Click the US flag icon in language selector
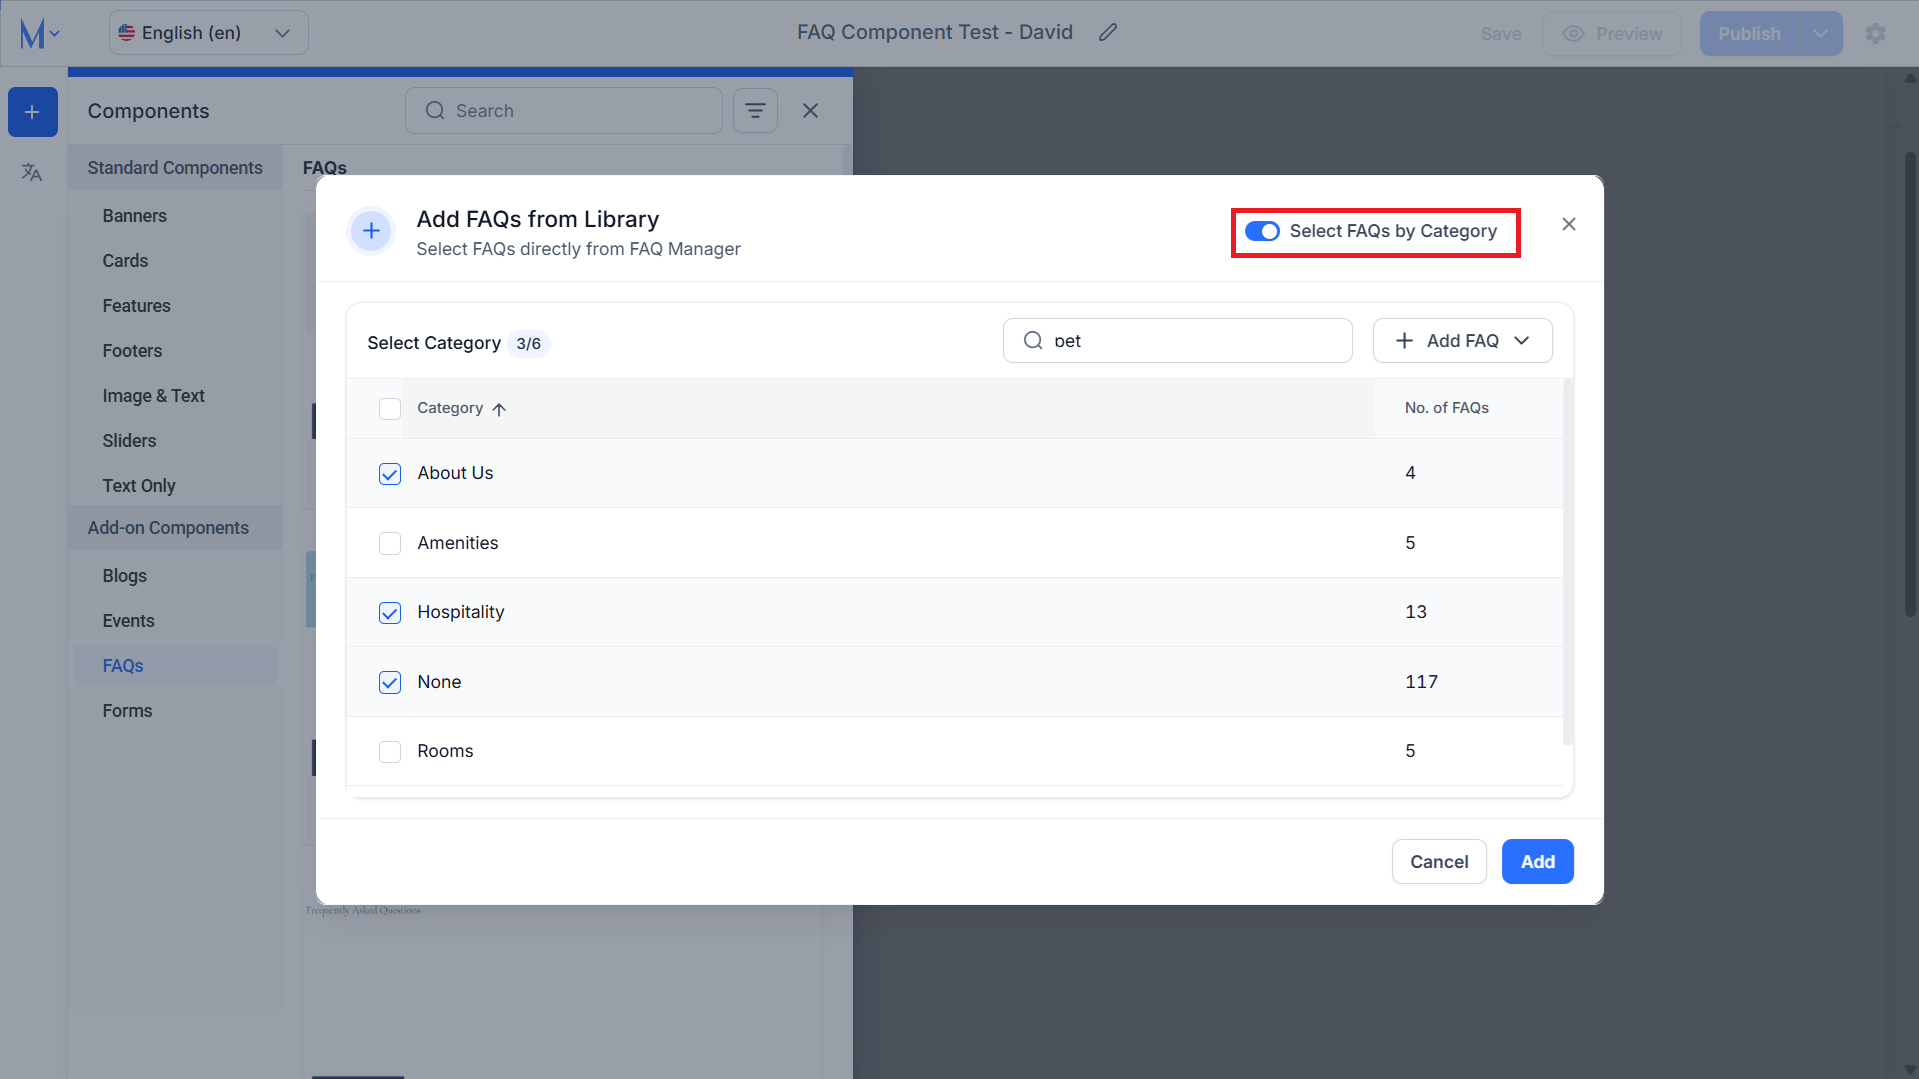 click(x=127, y=33)
